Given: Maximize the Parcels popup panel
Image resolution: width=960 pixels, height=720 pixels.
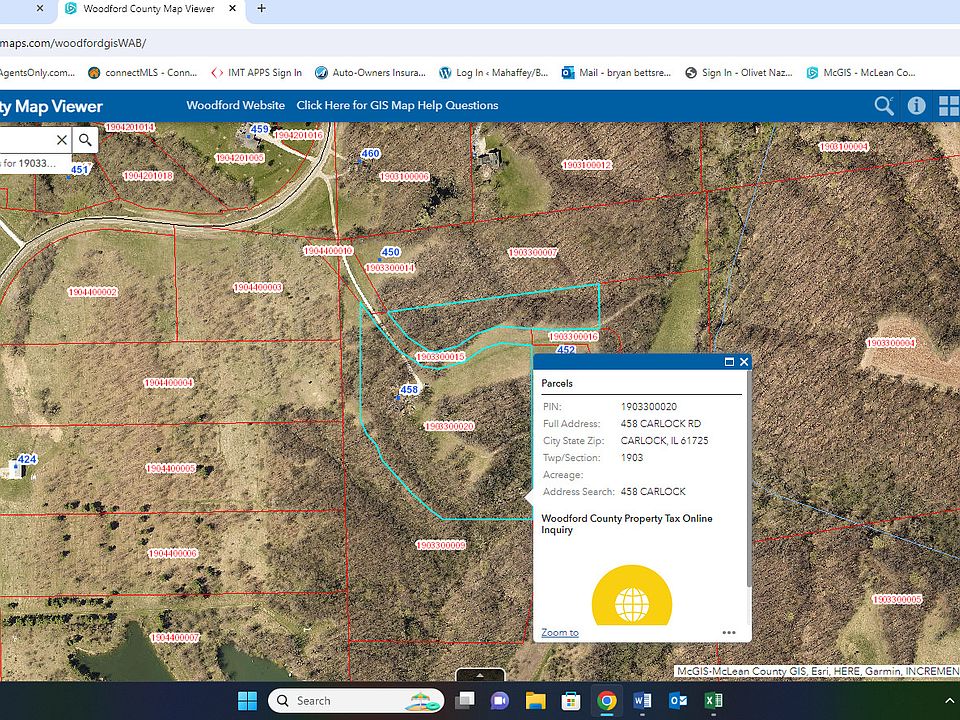Looking at the screenshot, I should 729,362.
